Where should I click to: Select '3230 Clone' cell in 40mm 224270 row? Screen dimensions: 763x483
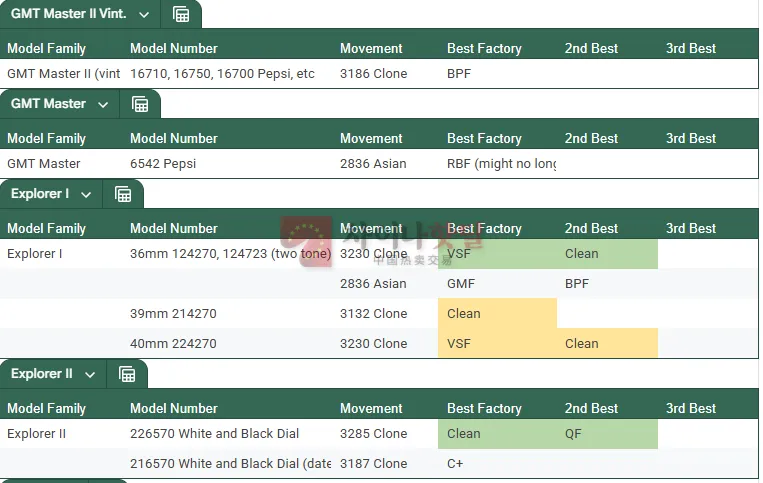[x=374, y=344]
